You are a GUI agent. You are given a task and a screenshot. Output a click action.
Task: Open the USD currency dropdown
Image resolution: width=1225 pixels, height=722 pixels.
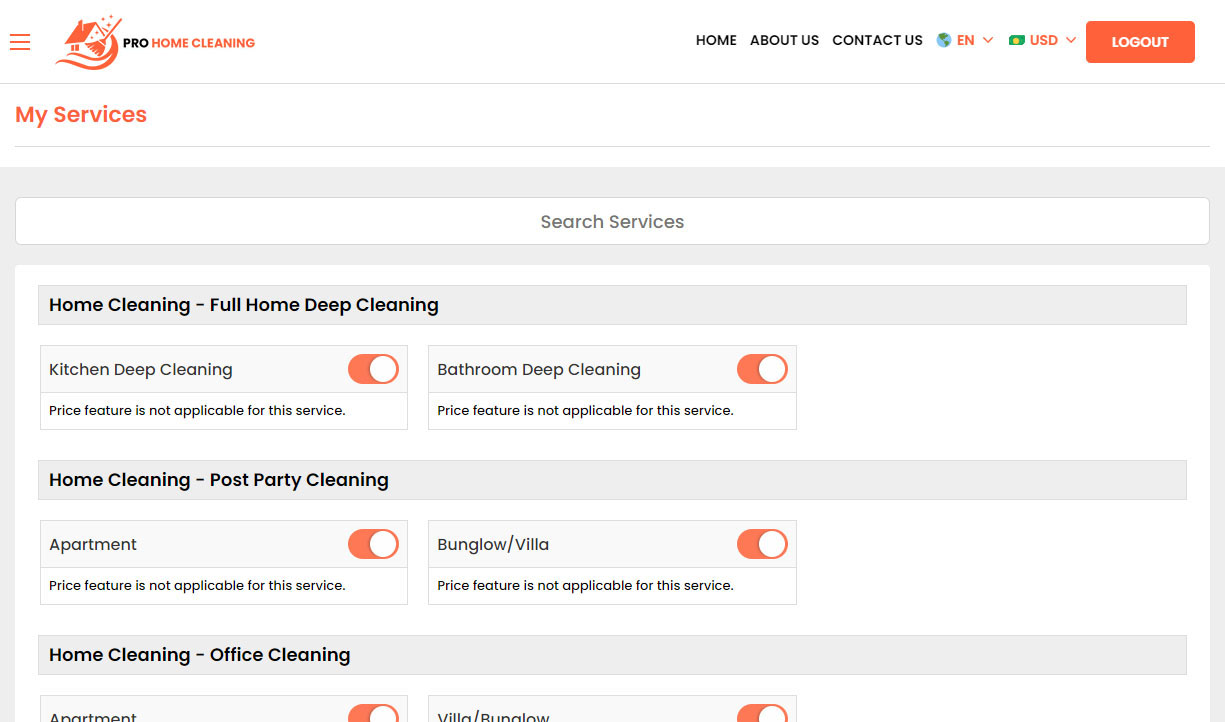point(1045,40)
